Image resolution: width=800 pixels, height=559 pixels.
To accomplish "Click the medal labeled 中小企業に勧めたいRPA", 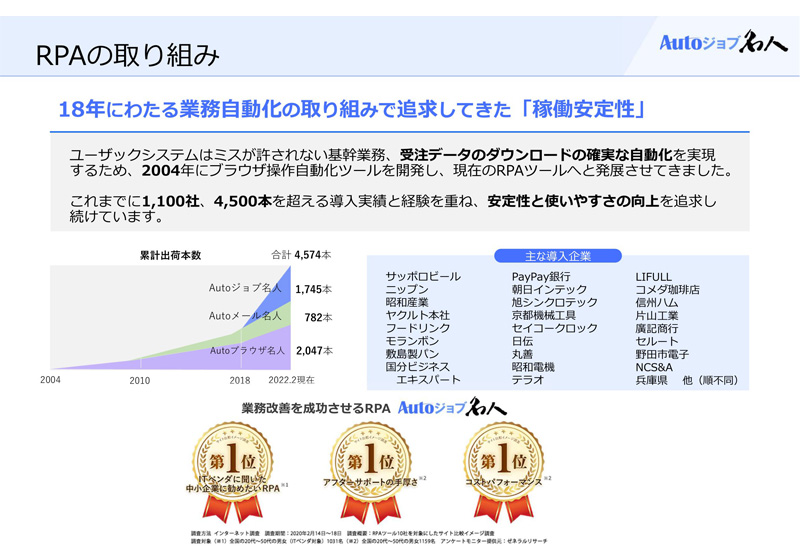I will (x=233, y=470).
